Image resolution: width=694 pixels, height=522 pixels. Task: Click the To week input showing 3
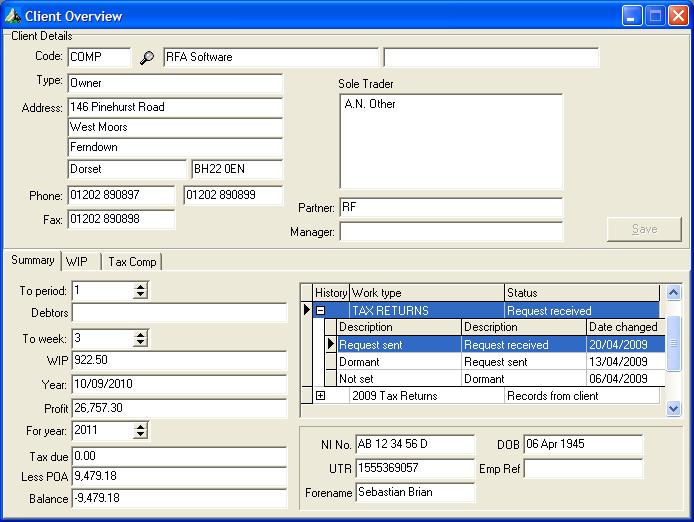pyautogui.click(x=103, y=338)
